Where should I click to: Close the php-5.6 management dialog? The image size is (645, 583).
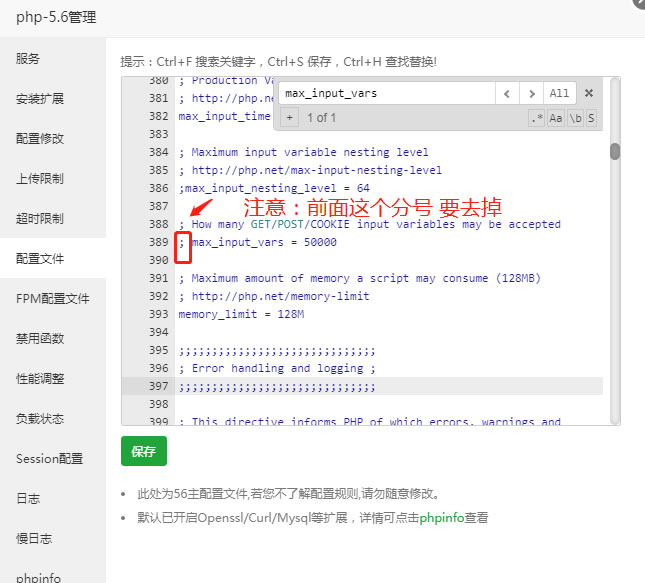[639, 3]
